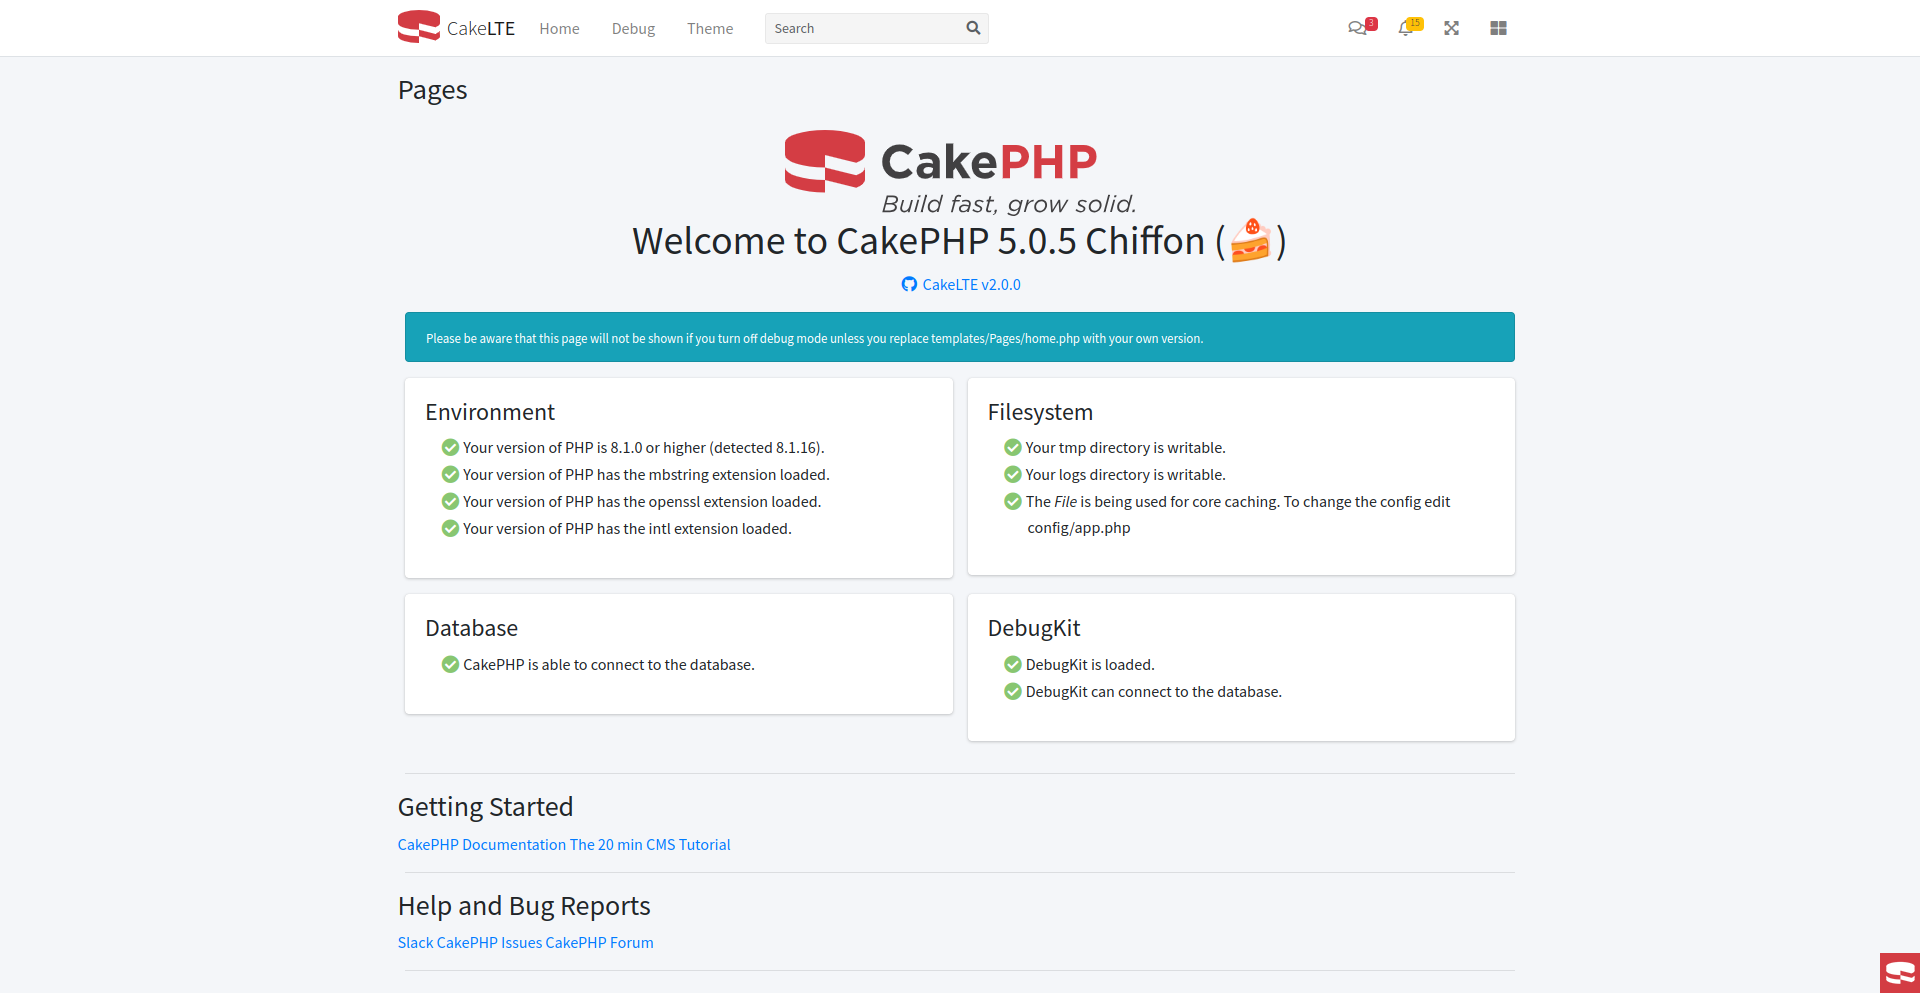Click check icon for openssl extension line
This screenshot has width=1920, height=993.
click(x=450, y=501)
